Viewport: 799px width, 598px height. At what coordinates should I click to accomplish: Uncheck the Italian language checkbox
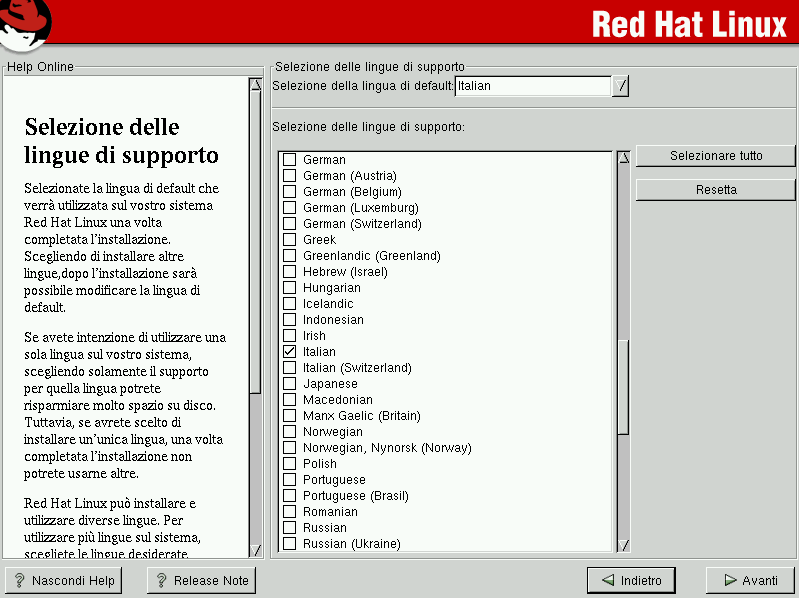[290, 352]
